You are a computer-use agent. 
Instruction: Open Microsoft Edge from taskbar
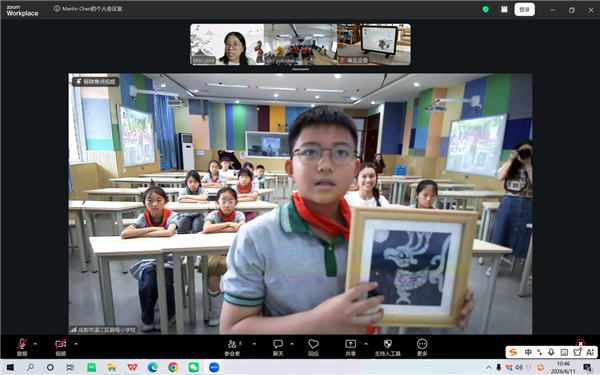click(153, 367)
